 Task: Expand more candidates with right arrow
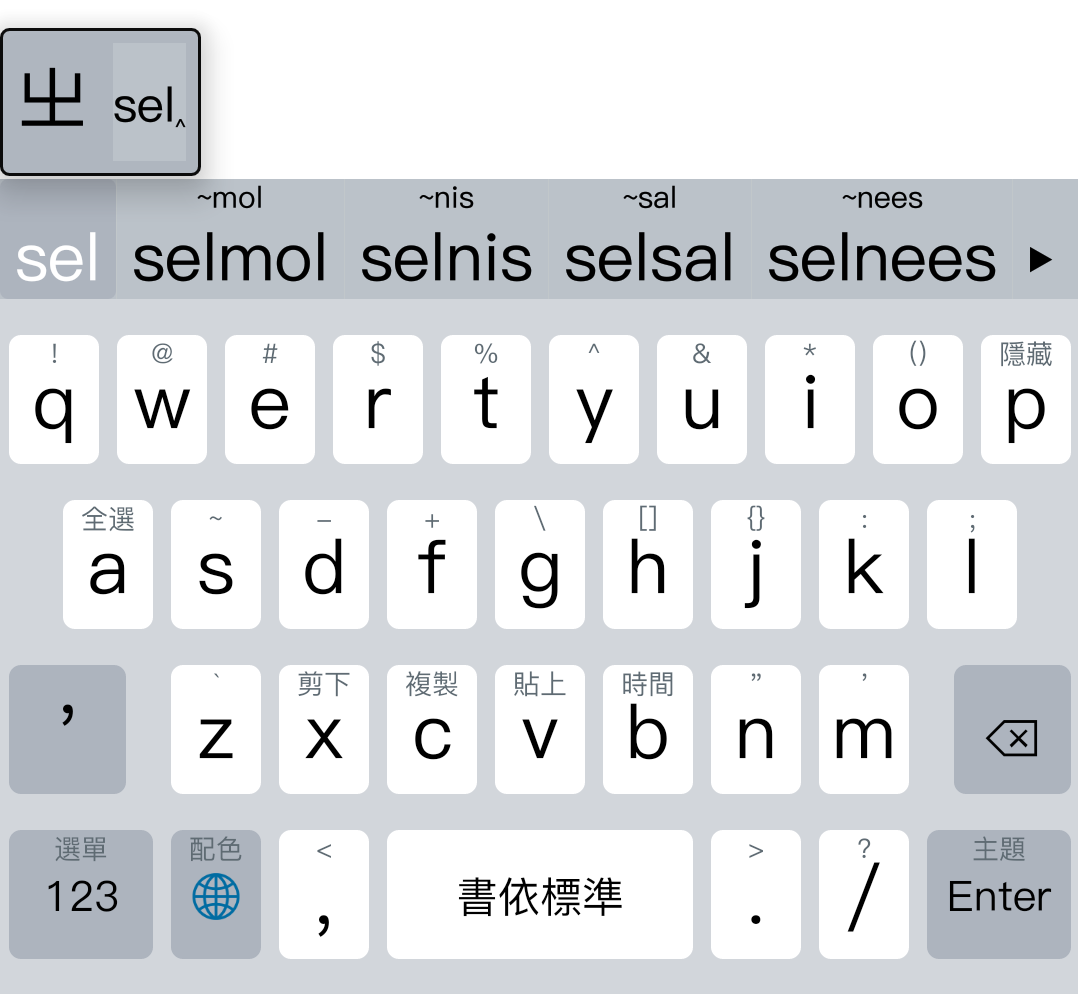pyautogui.click(x=1041, y=260)
